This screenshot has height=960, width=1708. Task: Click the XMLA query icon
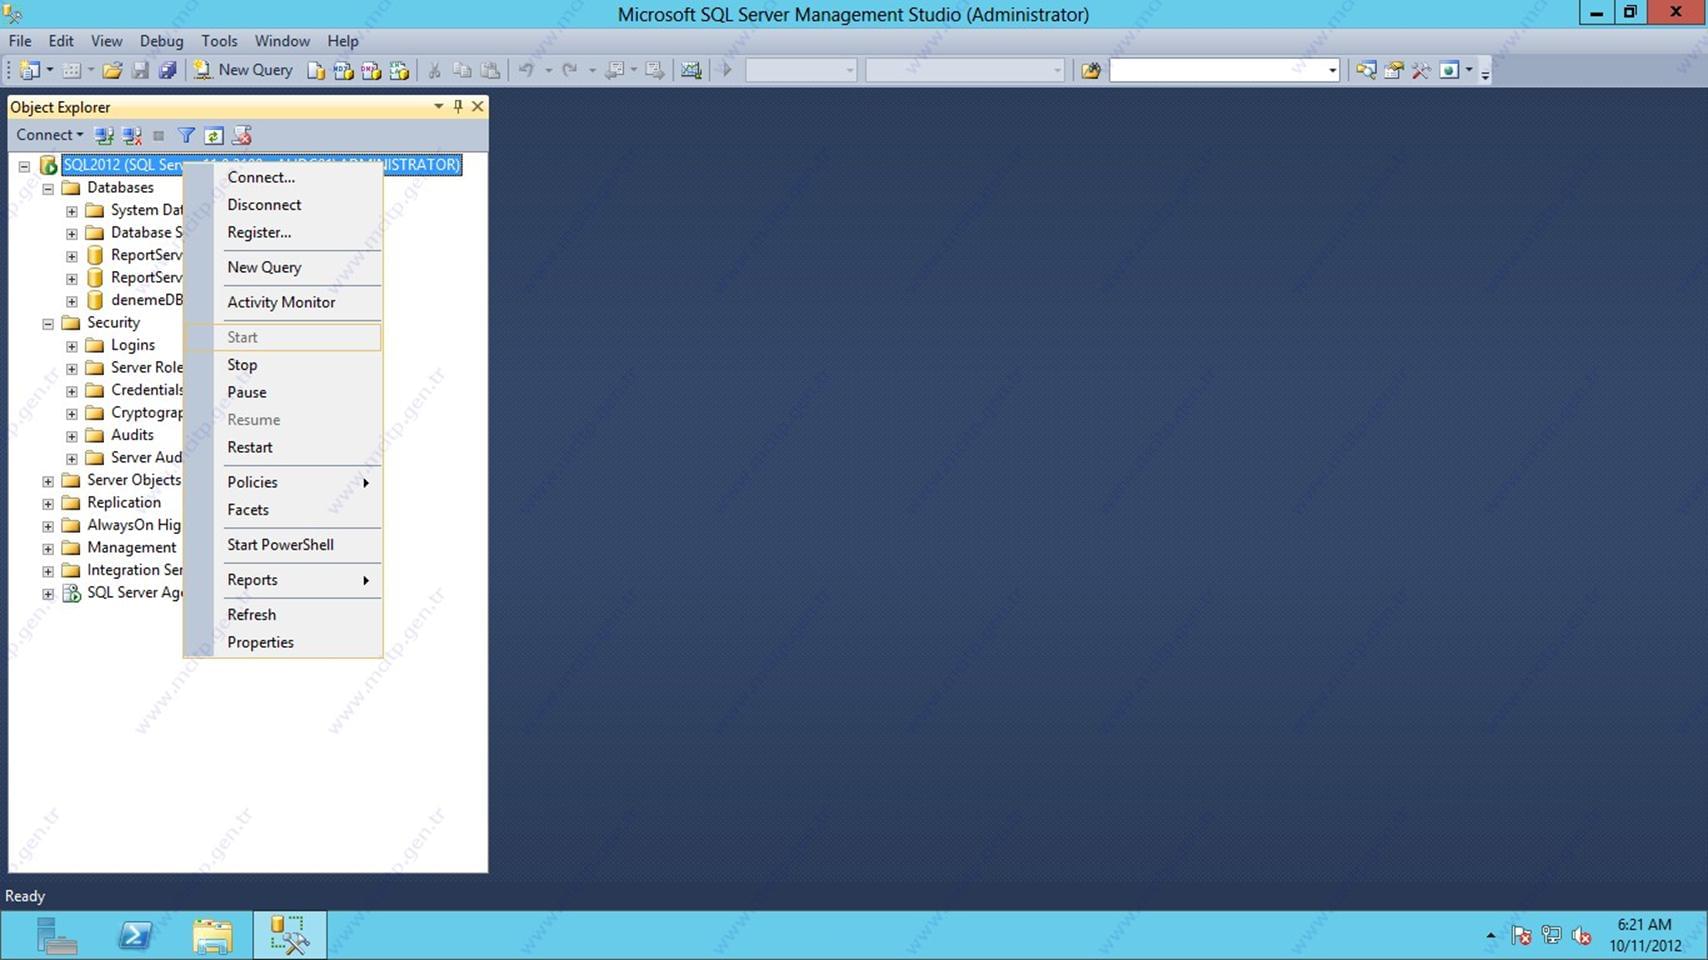coord(399,70)
